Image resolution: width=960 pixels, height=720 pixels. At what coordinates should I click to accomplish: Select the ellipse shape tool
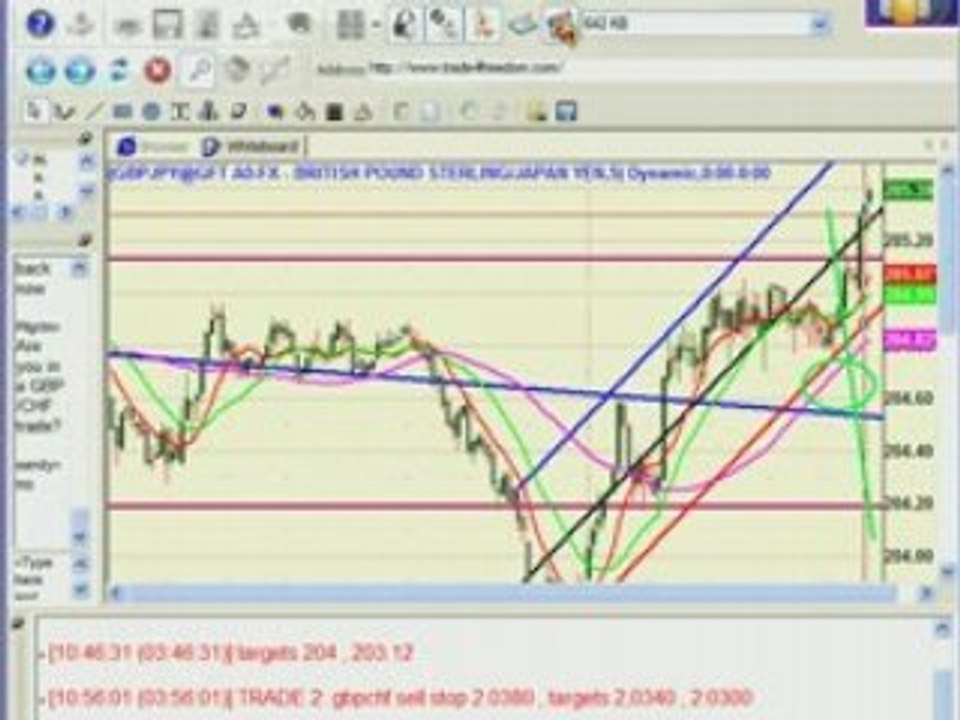[151, 111]
